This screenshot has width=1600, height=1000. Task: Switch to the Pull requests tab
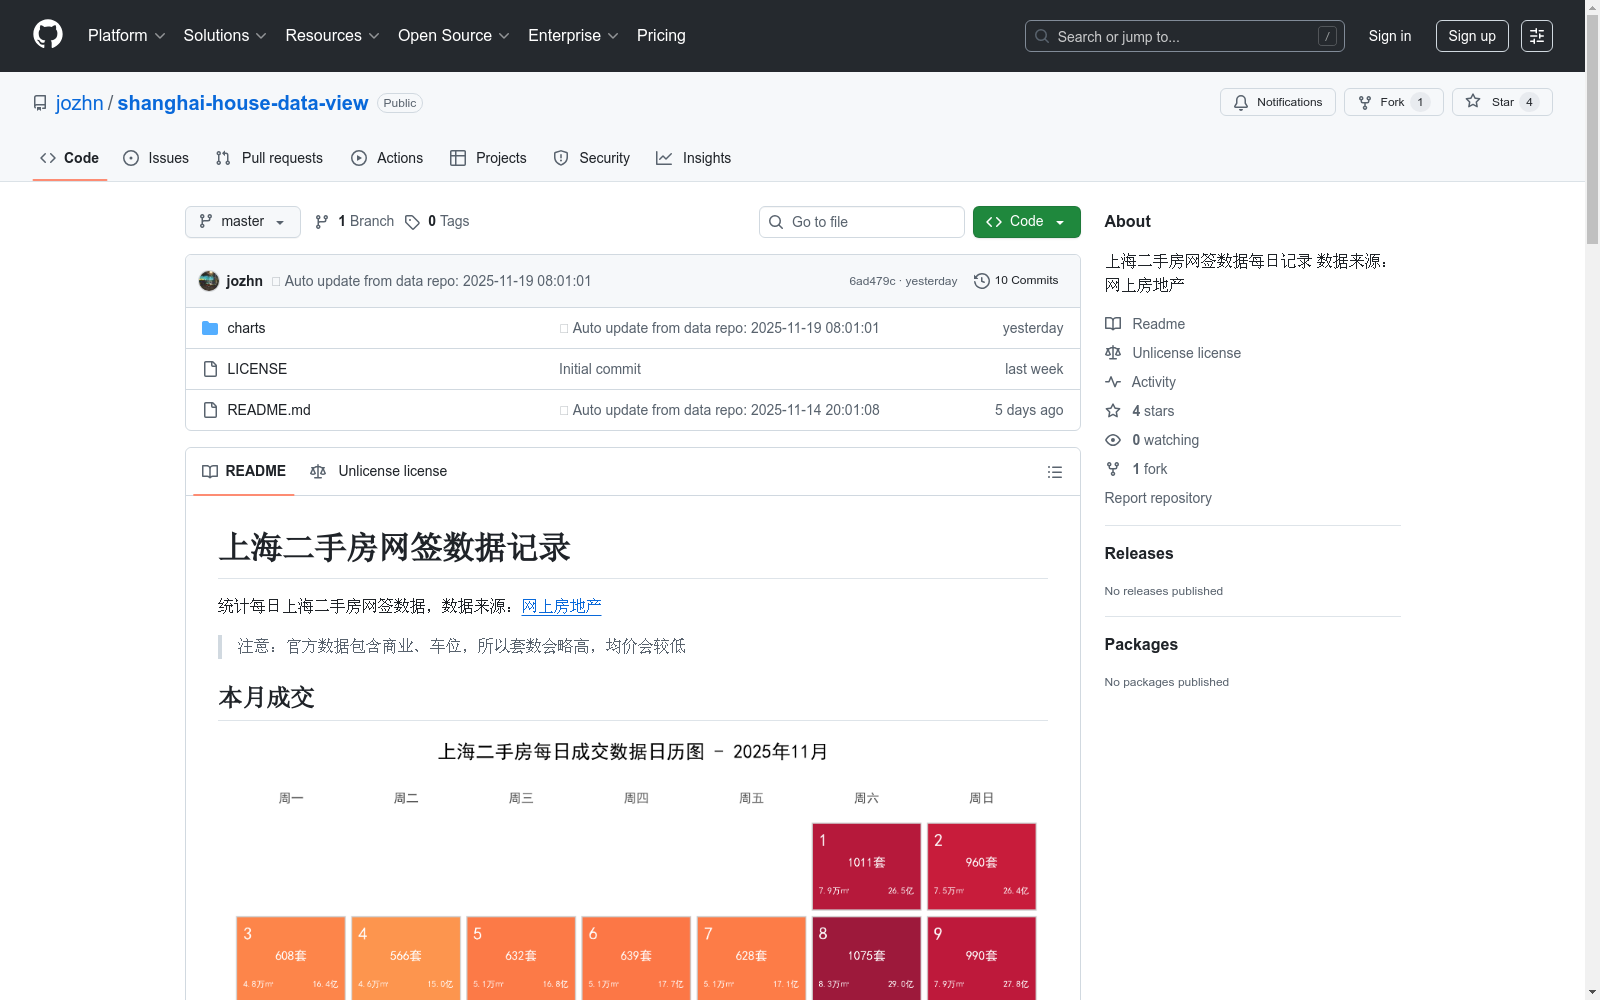[268, 158]
